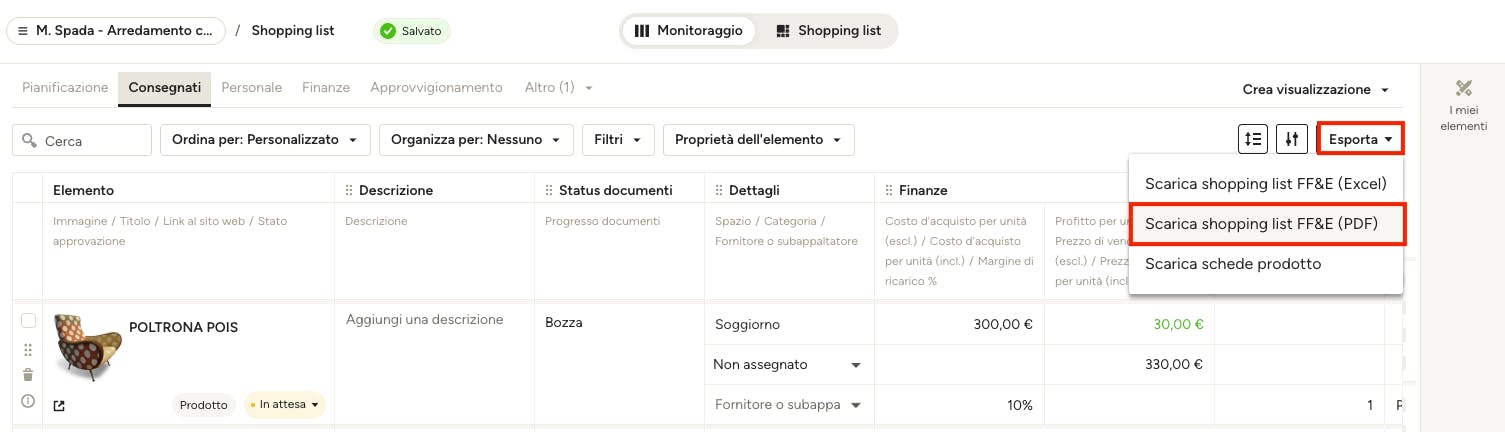Image resolution: width=1505 pixels, height=432 pixels.
Task: Switch to Monitoraggio view
Action: pos(689,31)
